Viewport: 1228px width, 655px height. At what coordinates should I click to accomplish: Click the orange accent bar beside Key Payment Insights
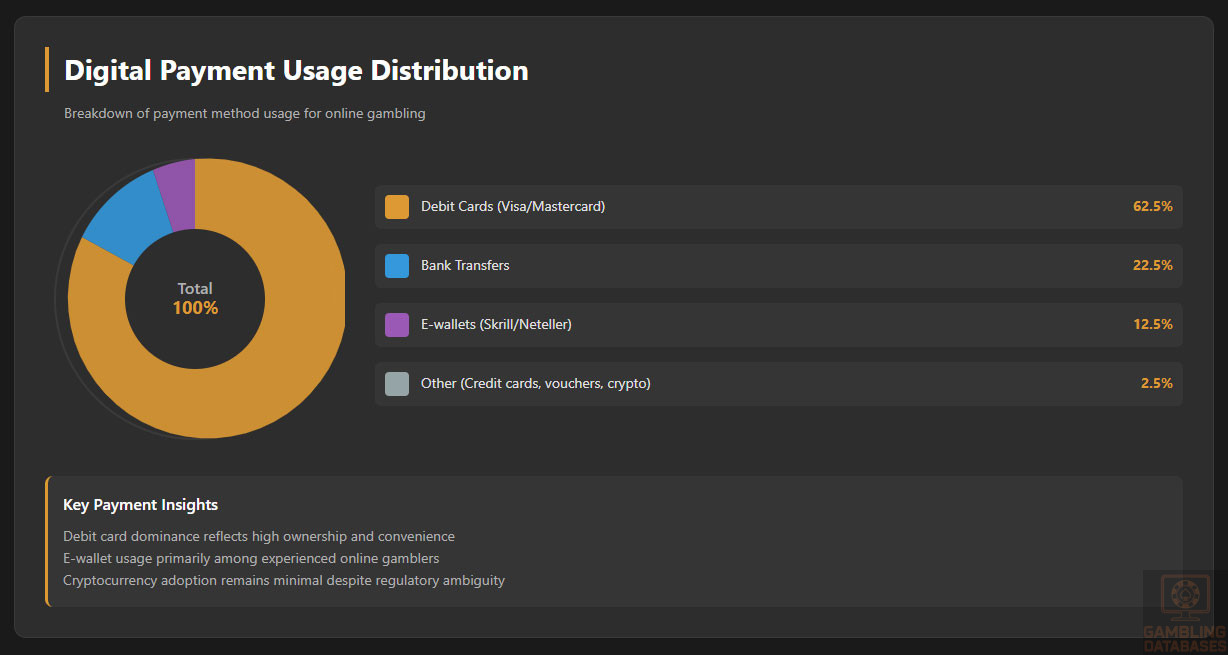(46, 542)
